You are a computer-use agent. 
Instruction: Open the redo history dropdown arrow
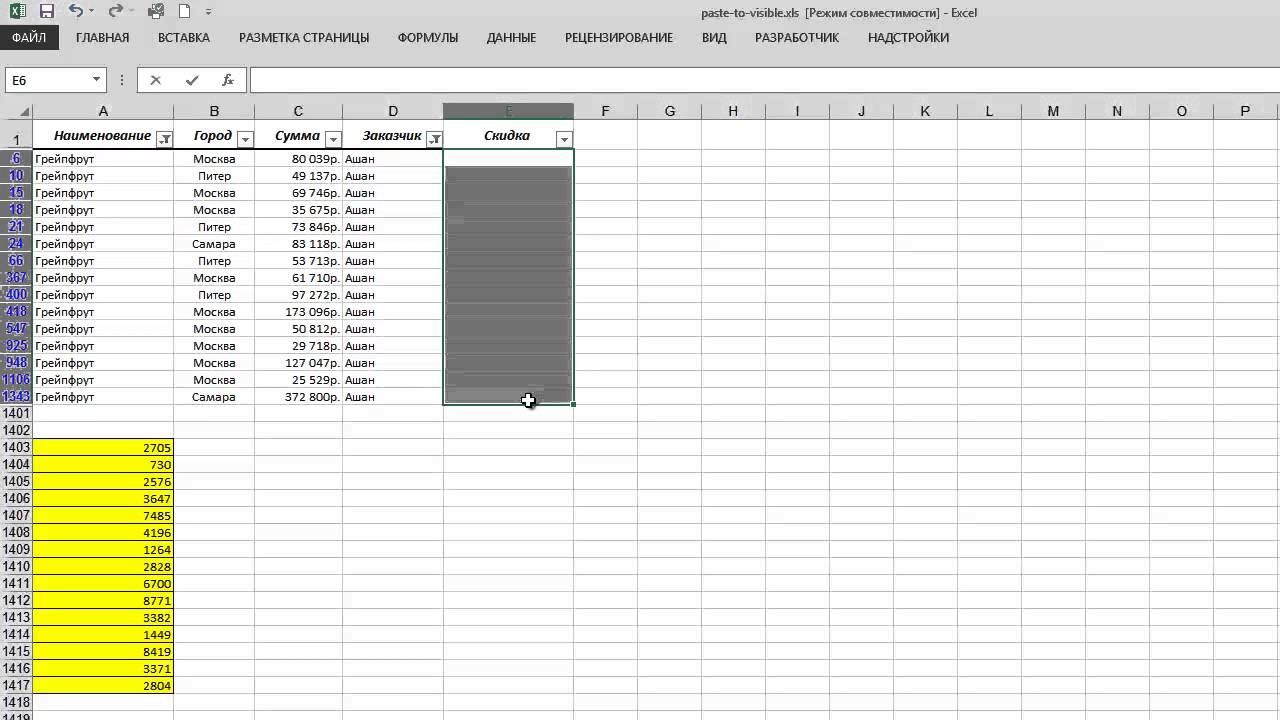tap(131, 12)
